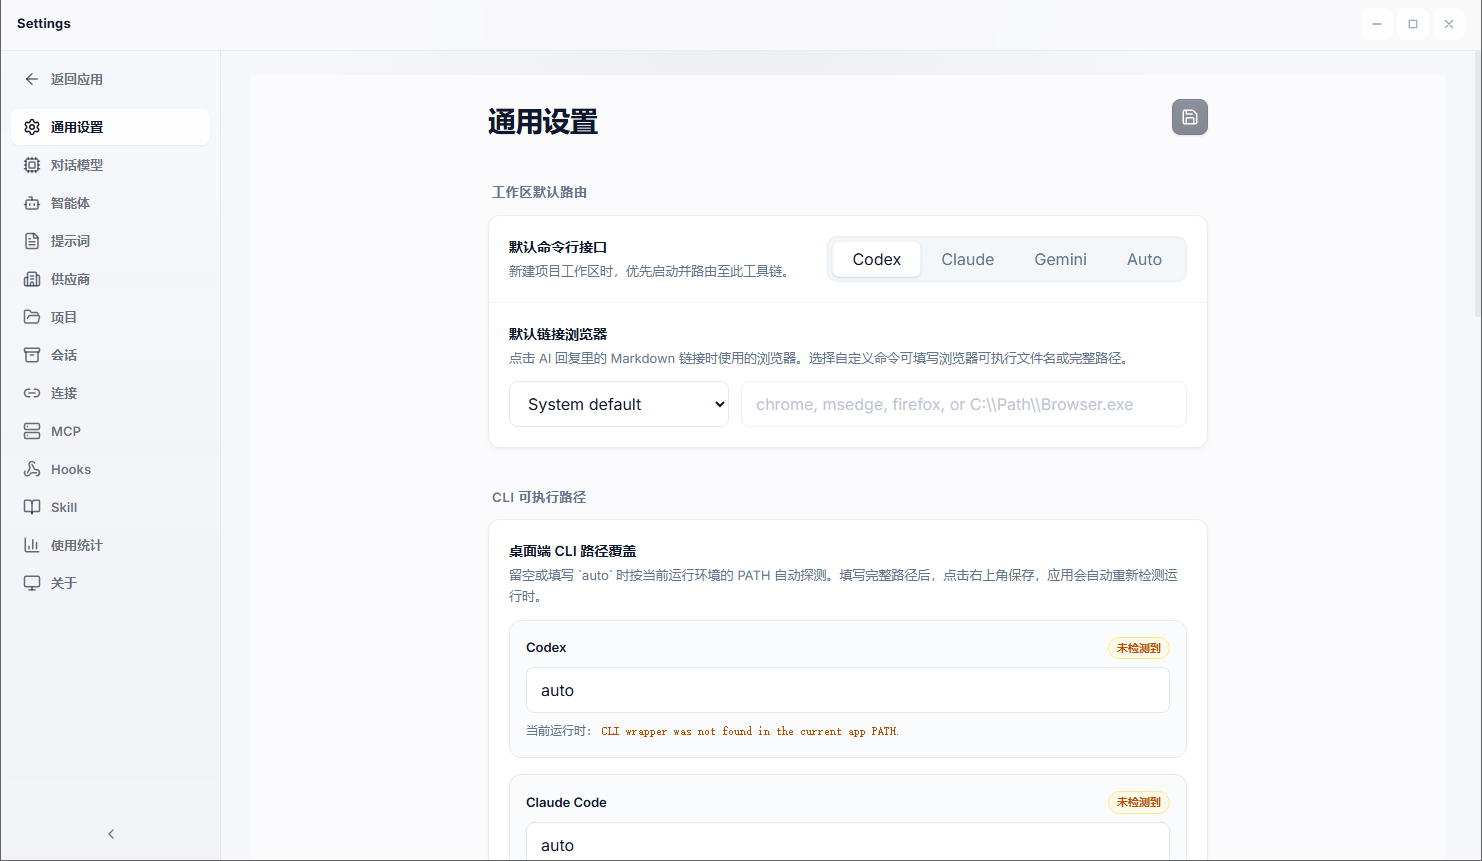Focus the Codex path input field
The image size is (1482, 861).
tap(848, 690)
